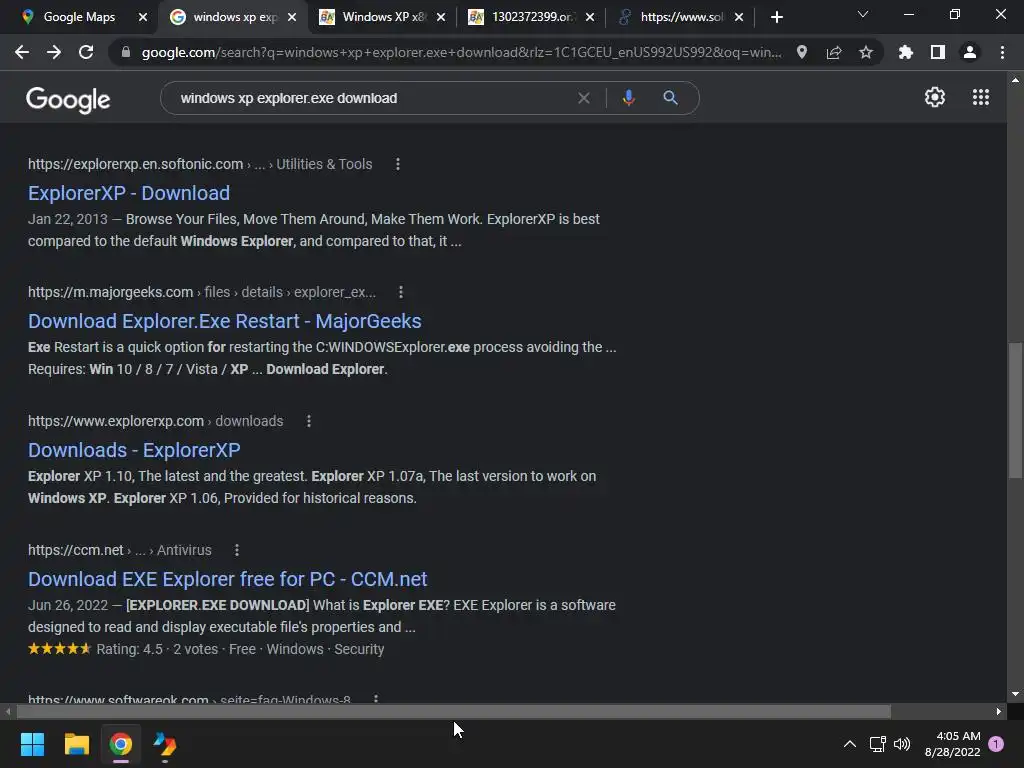Click the 4.5 star rating text
Viewport: 1024px width, 768px height.
coord(129,649)
